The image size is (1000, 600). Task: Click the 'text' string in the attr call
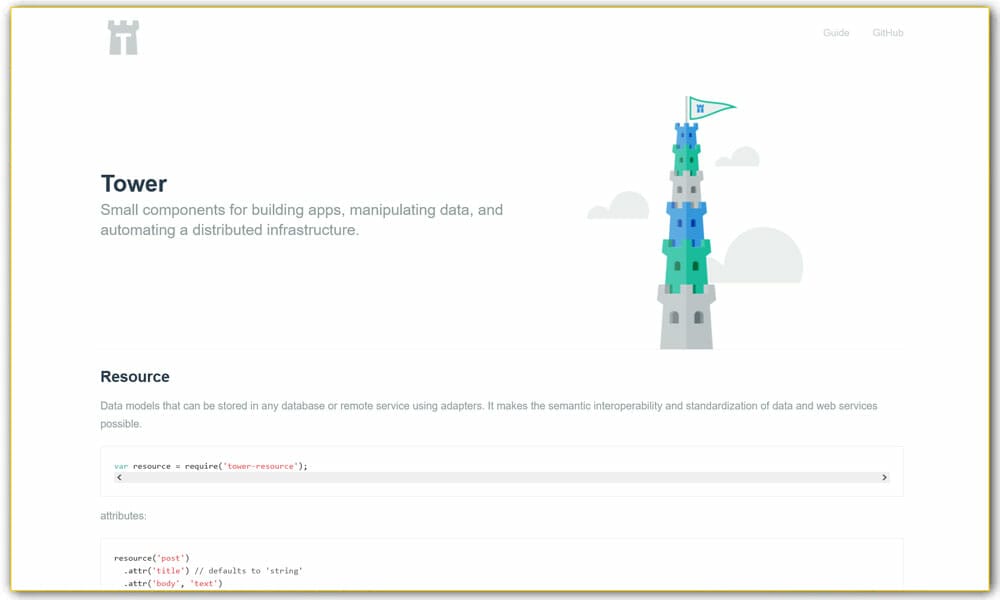203,584
